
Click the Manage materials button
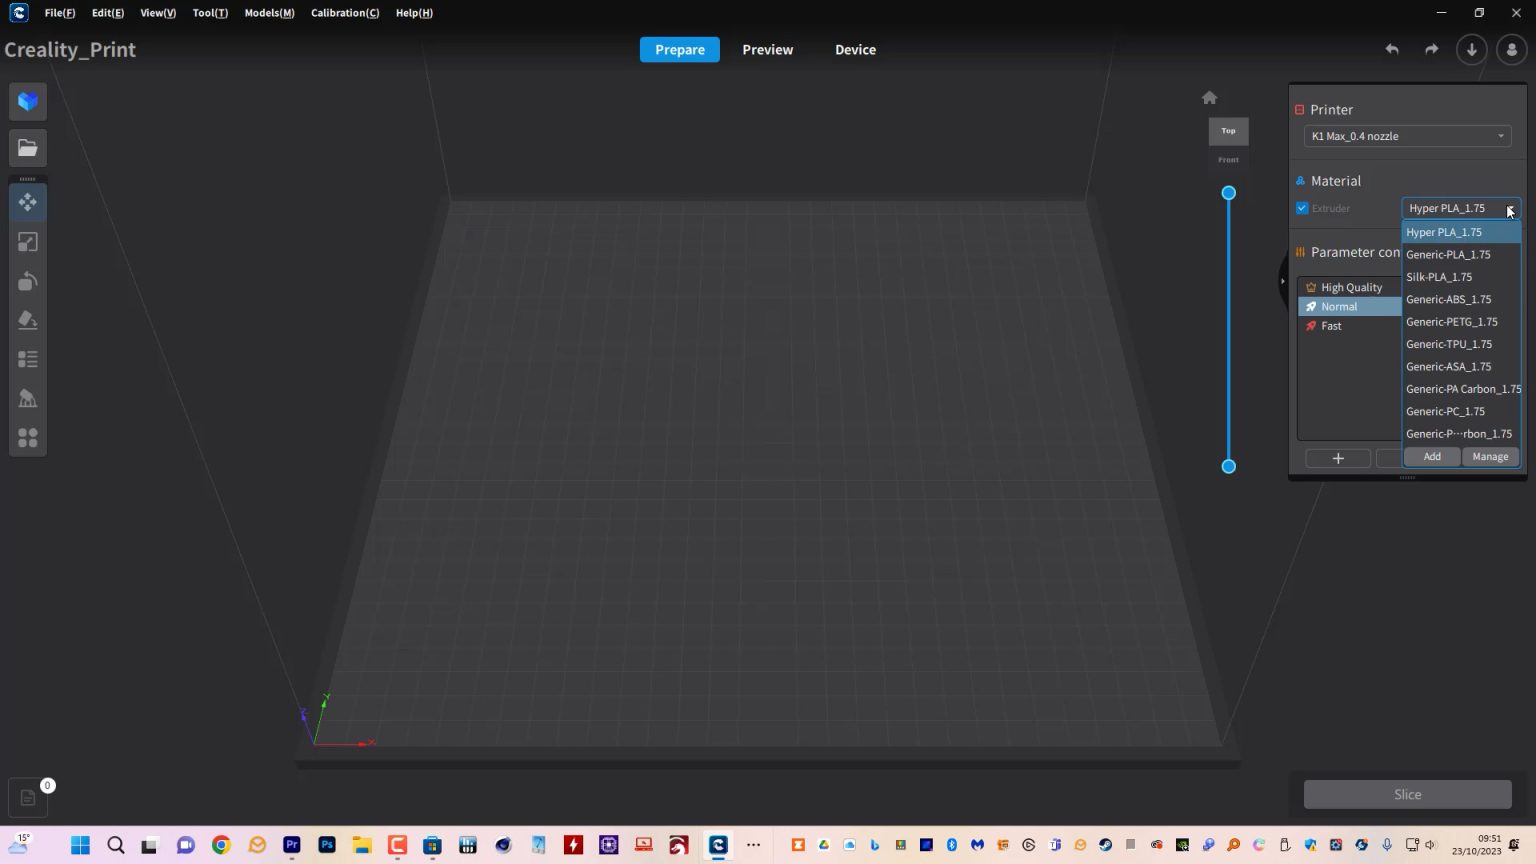tap(1490, 457)
